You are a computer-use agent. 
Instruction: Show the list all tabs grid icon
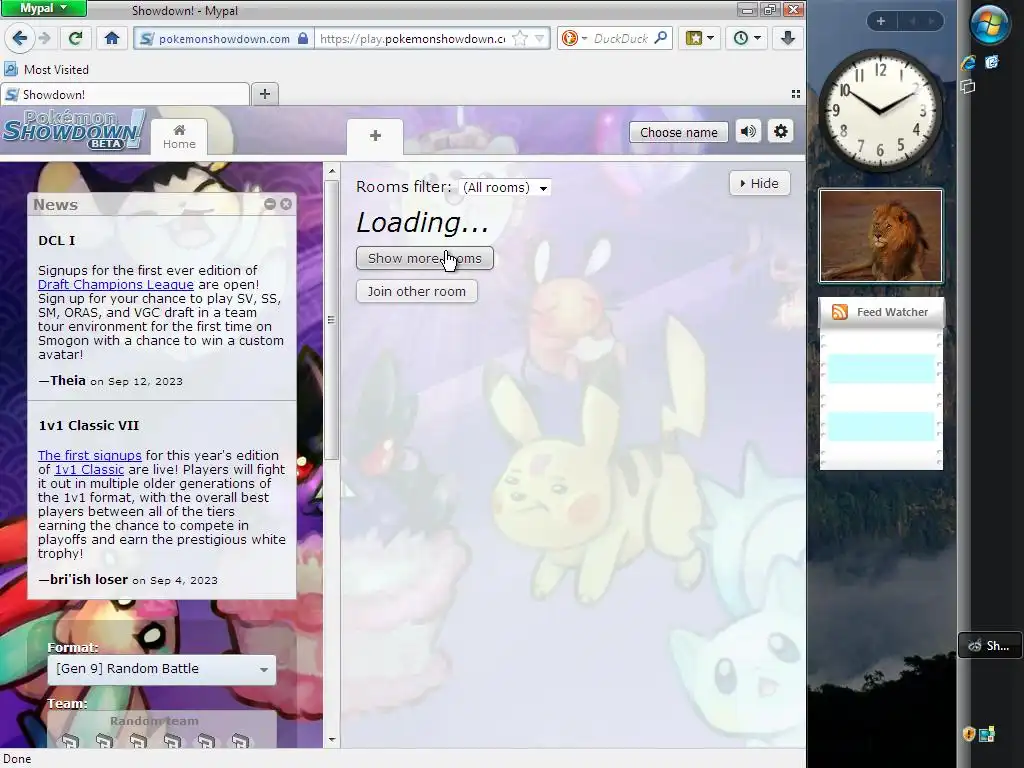pyautogui.click(x=795, y=94)
